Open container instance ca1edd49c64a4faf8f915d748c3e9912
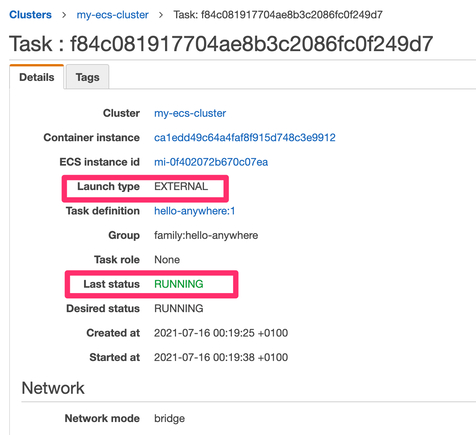This screenshot has height=435, width=476. [245, 138]
